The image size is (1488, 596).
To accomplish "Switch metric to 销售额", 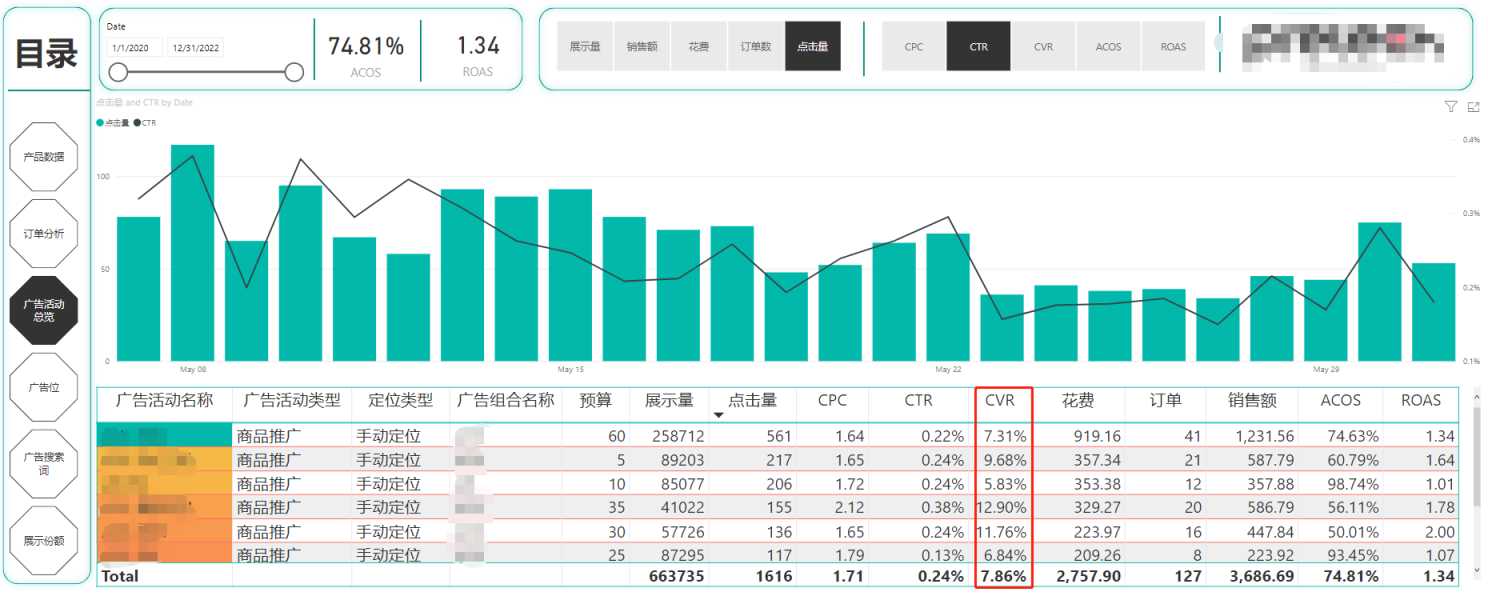I will coord(641,46).
